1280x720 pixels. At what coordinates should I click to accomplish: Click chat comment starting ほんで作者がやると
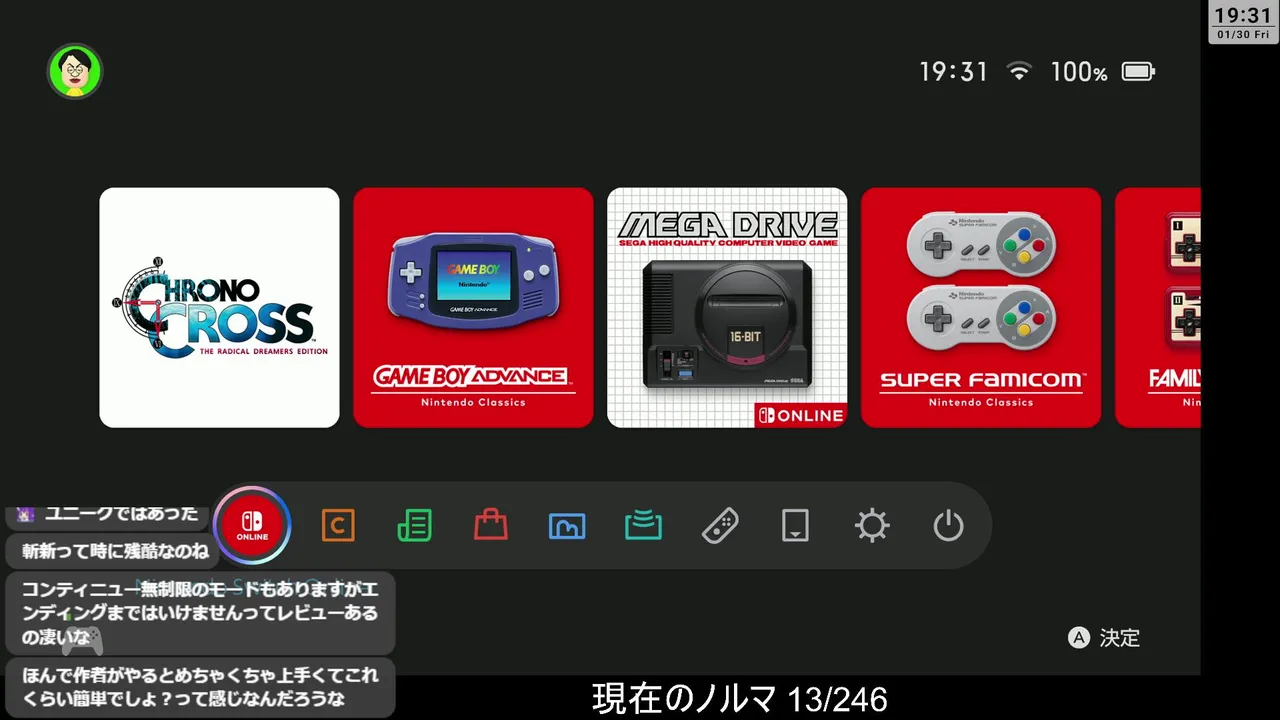pos(200,687)
